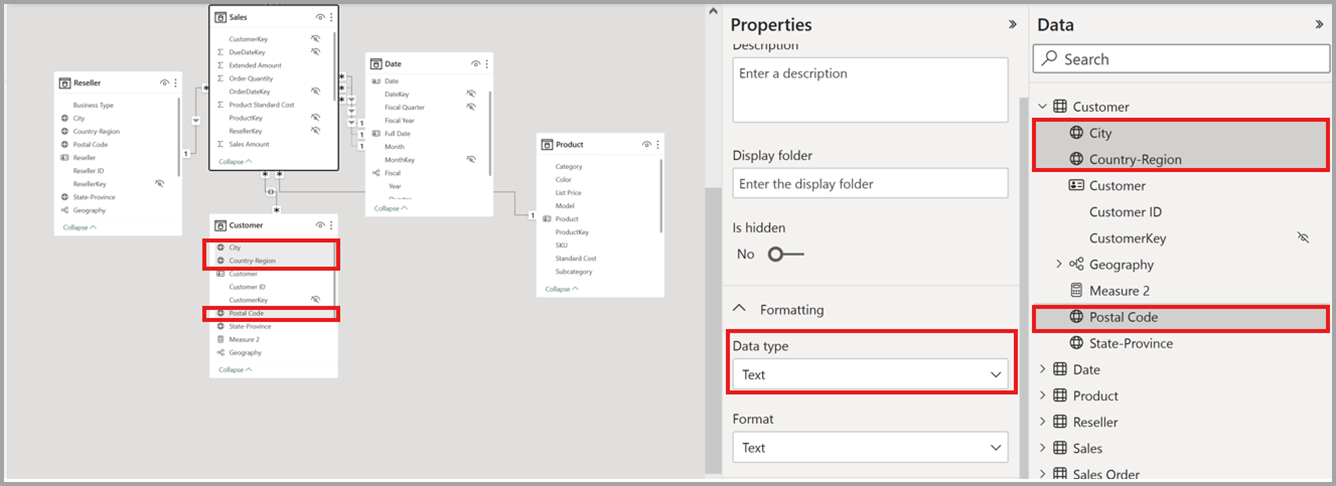Select State-Province field in the Data pane

[1130, 343]
